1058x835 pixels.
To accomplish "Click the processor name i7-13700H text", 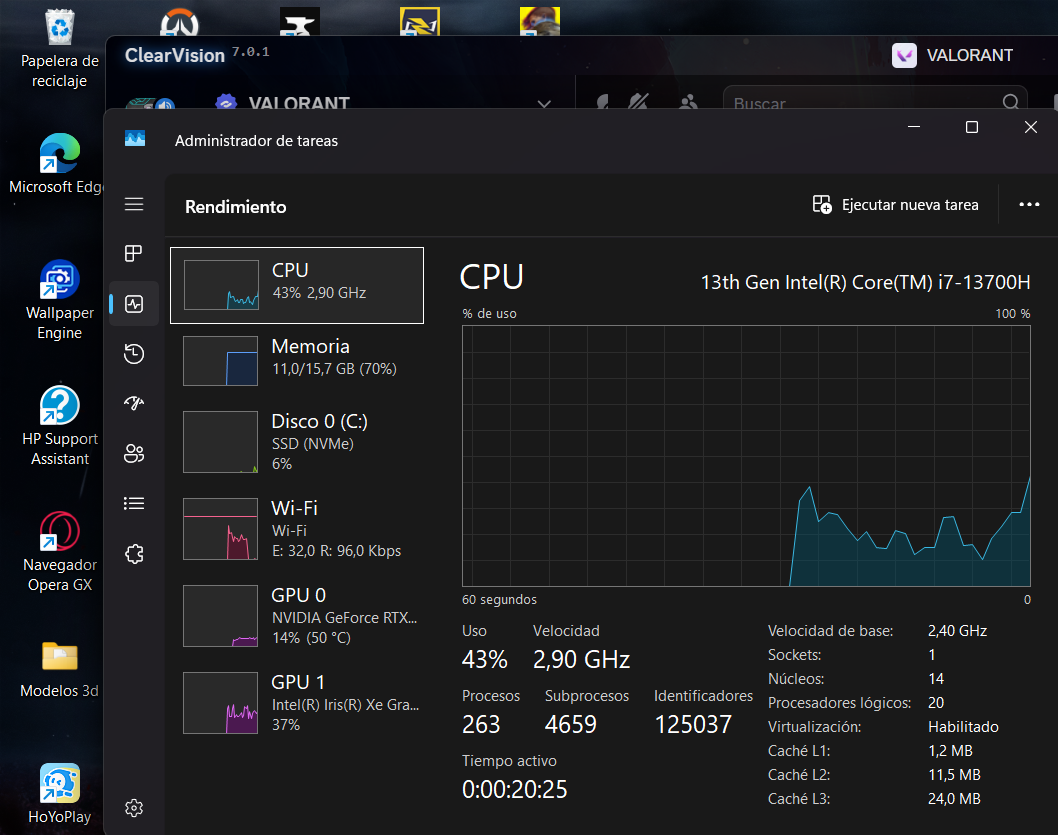I will (x=865, y=282).
